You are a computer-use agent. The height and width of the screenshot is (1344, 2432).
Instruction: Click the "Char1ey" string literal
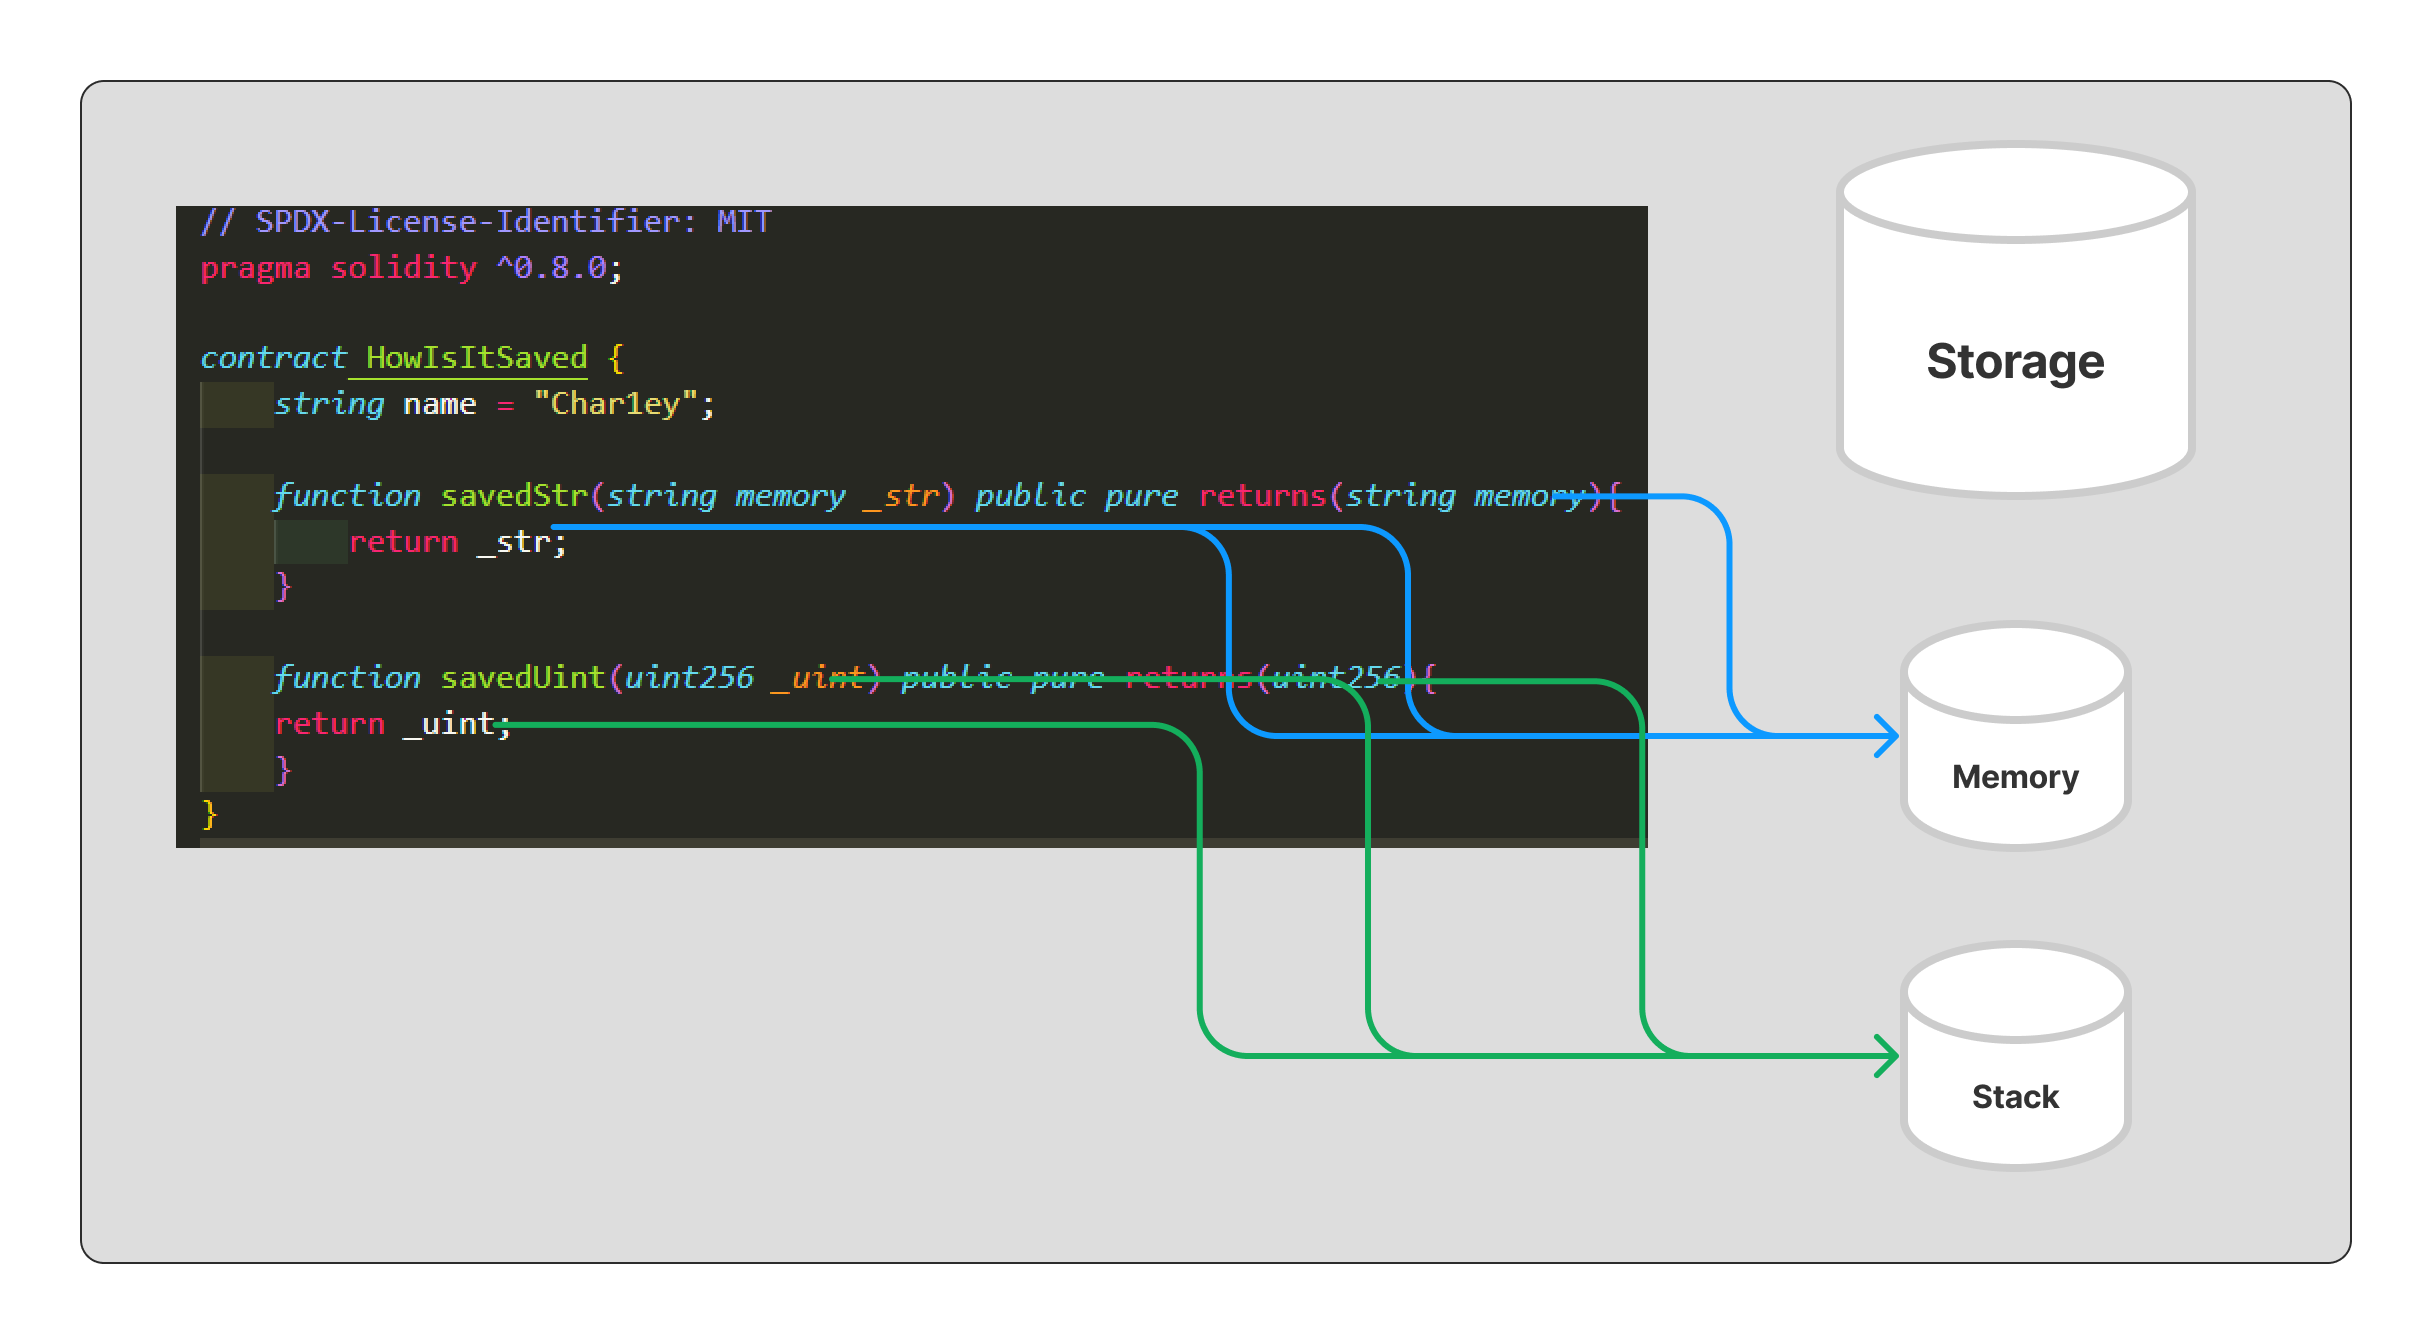(615, 404)
